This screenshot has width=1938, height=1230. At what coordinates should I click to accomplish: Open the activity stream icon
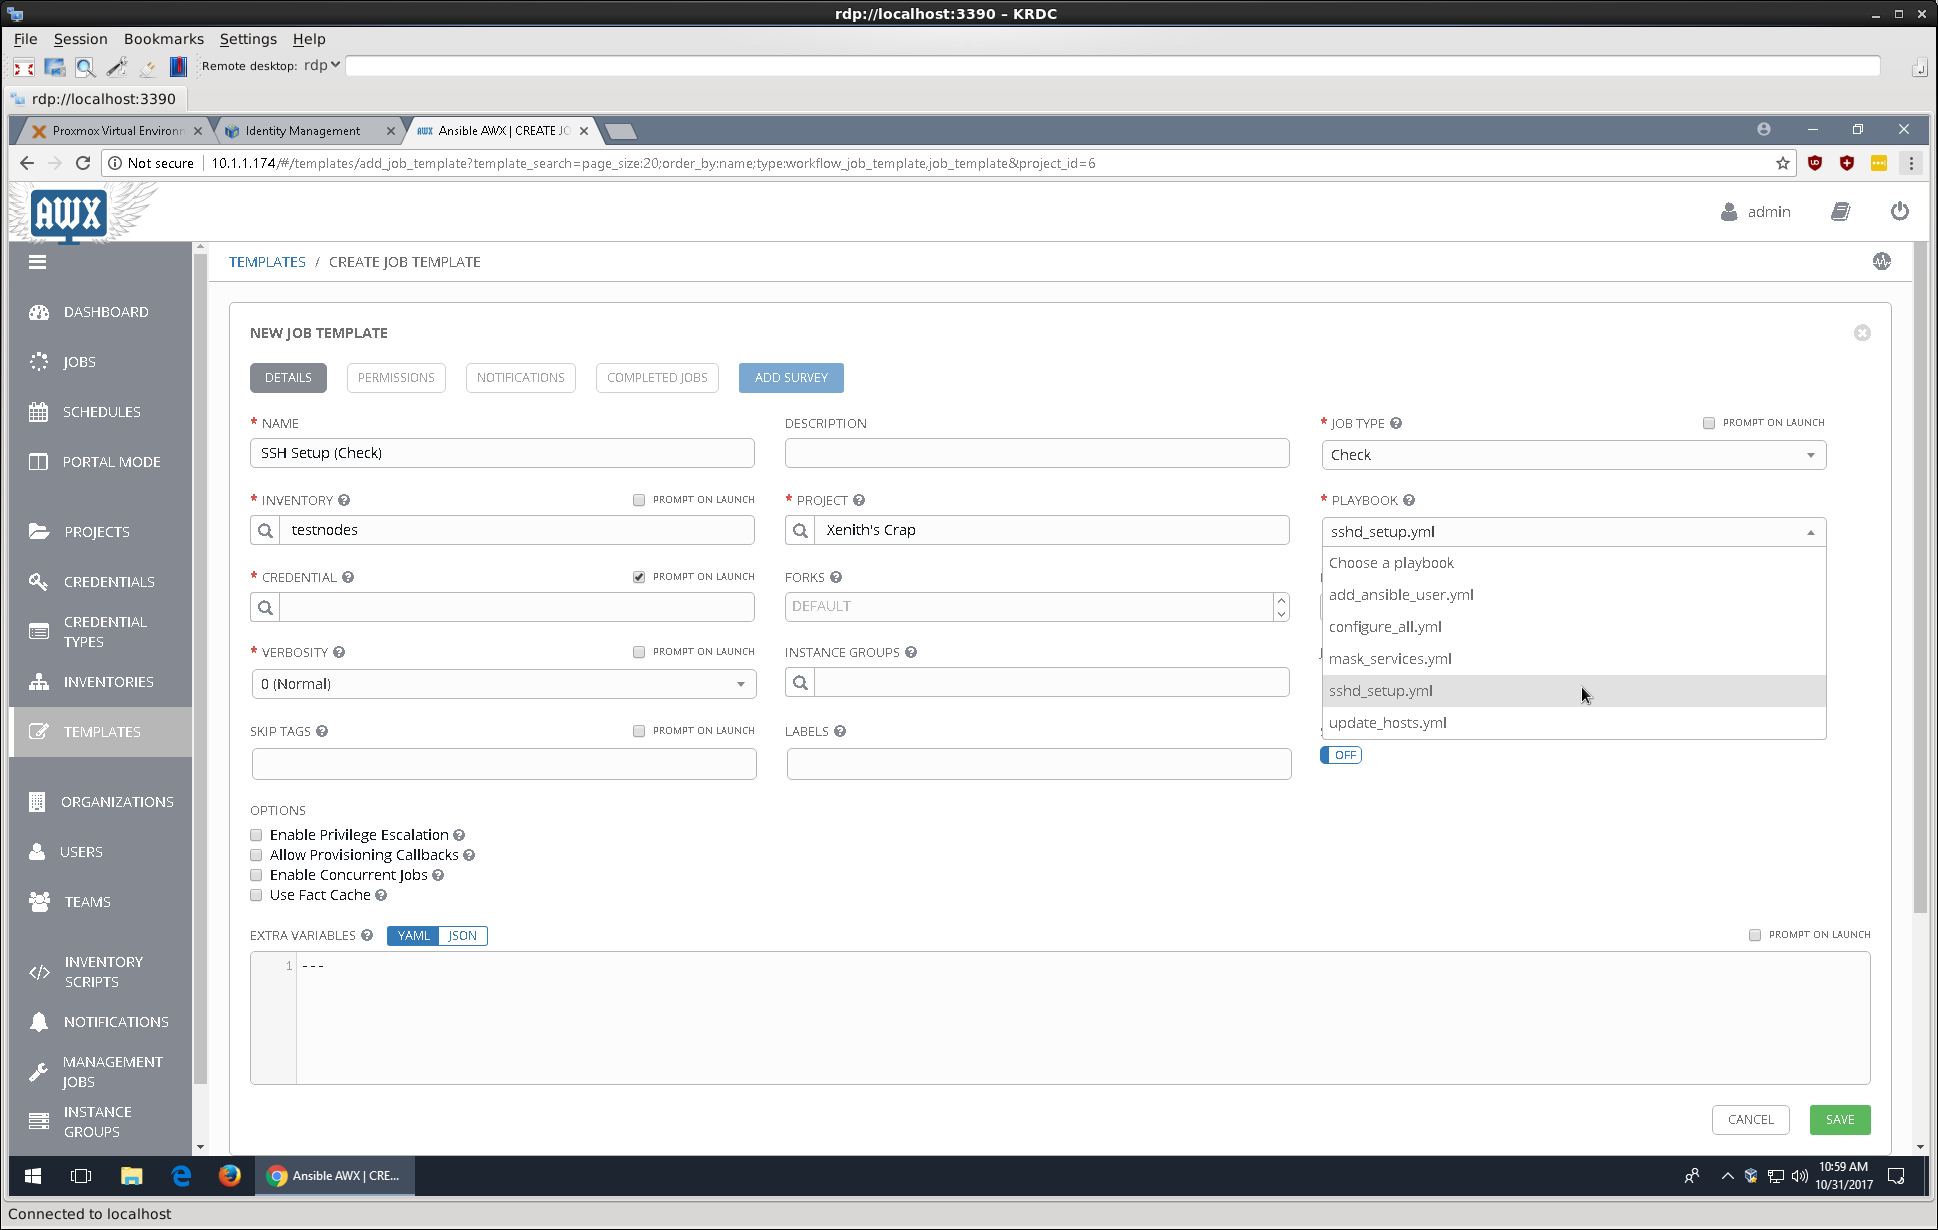(1882, 261)
